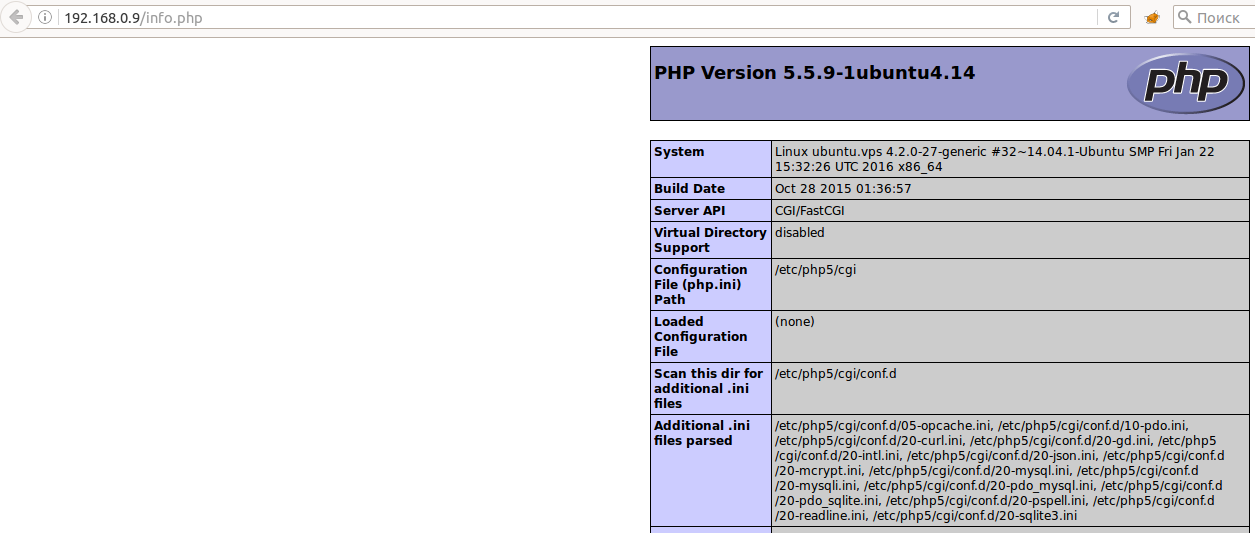Viewport: 1255px width, 533px height.
Task: Select the /etc/php5/cgi path value
Action: tap(815, 270)
